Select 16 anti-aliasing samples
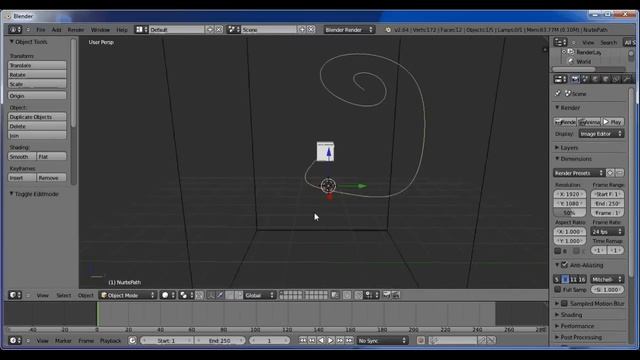This screenshot has height=360, width=640. coord(582,279)
